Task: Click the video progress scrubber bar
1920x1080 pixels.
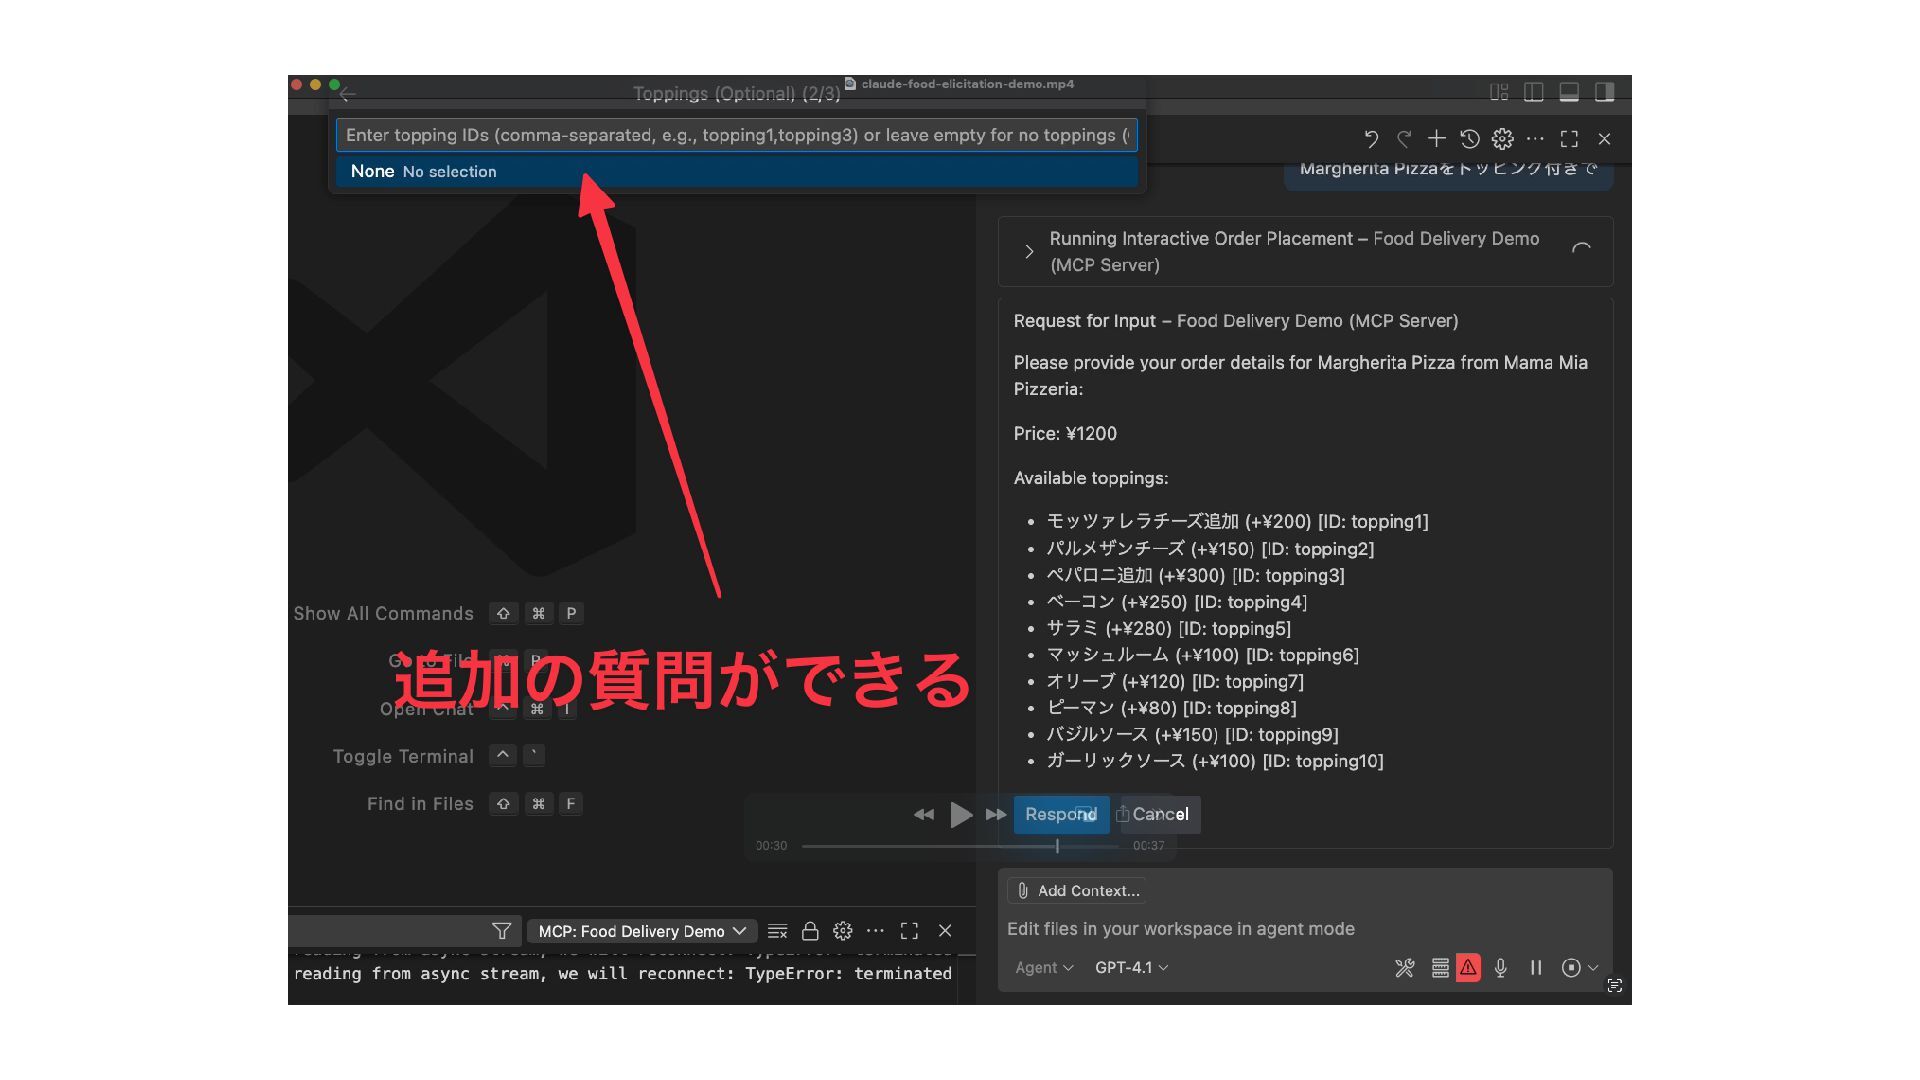Action: (x=960, y=846)
